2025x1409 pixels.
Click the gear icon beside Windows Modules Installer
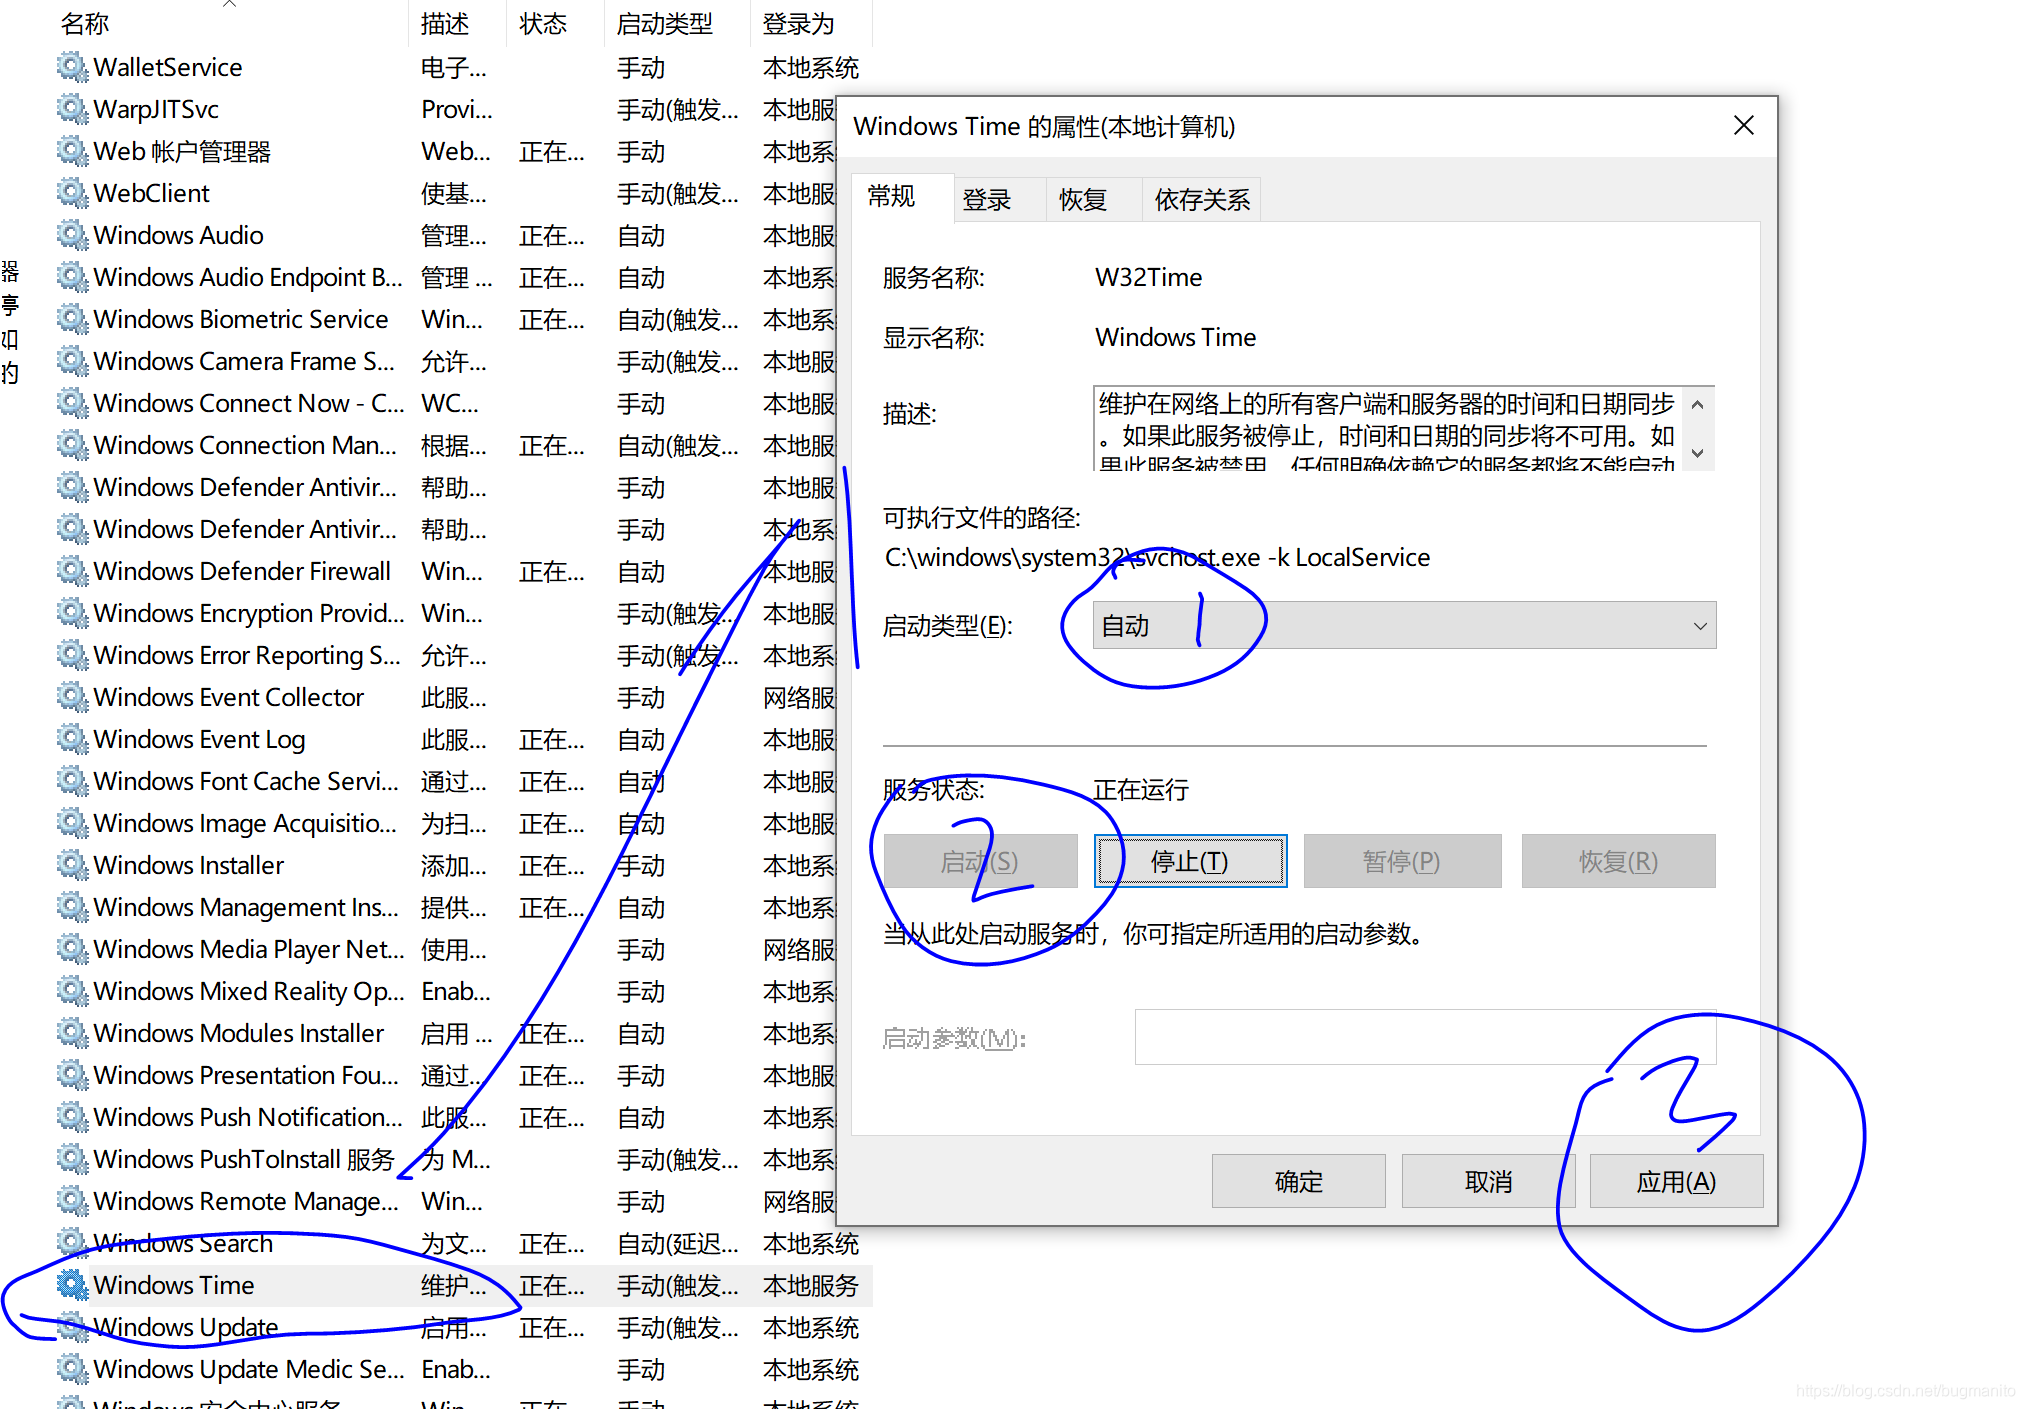pos(71,1033)
